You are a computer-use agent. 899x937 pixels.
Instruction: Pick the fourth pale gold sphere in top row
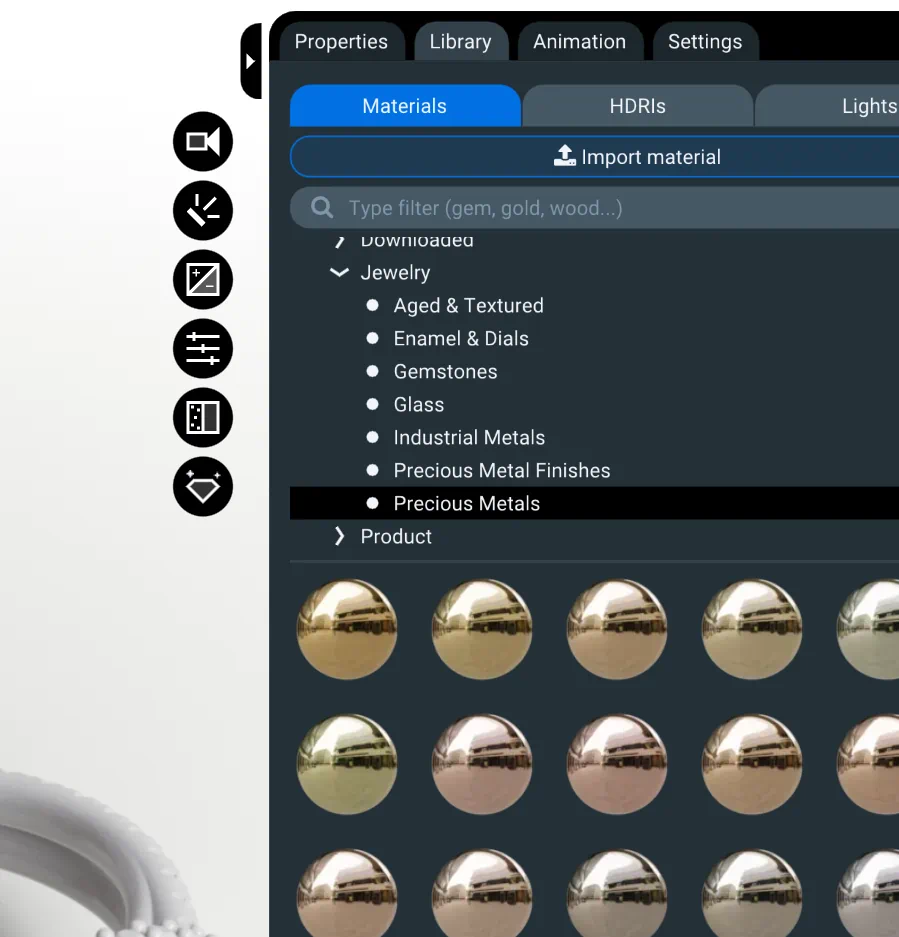coord(752,629)
